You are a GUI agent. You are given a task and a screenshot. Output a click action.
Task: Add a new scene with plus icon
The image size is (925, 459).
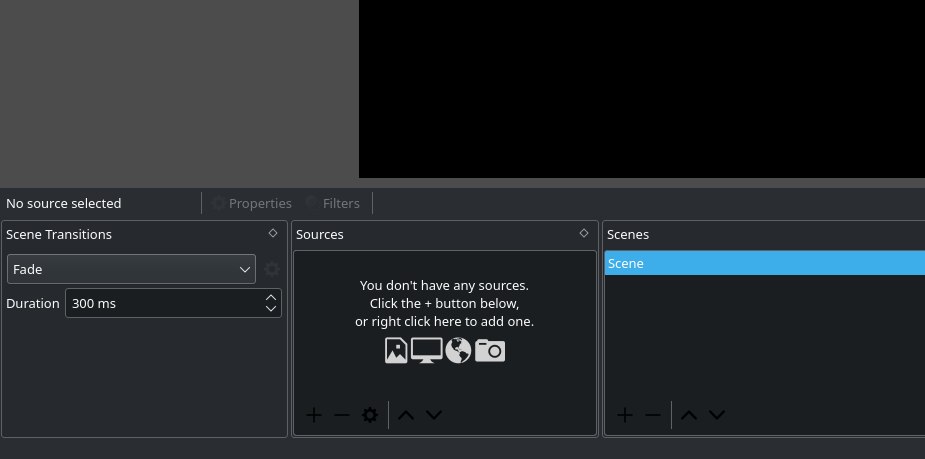point(625,415)
